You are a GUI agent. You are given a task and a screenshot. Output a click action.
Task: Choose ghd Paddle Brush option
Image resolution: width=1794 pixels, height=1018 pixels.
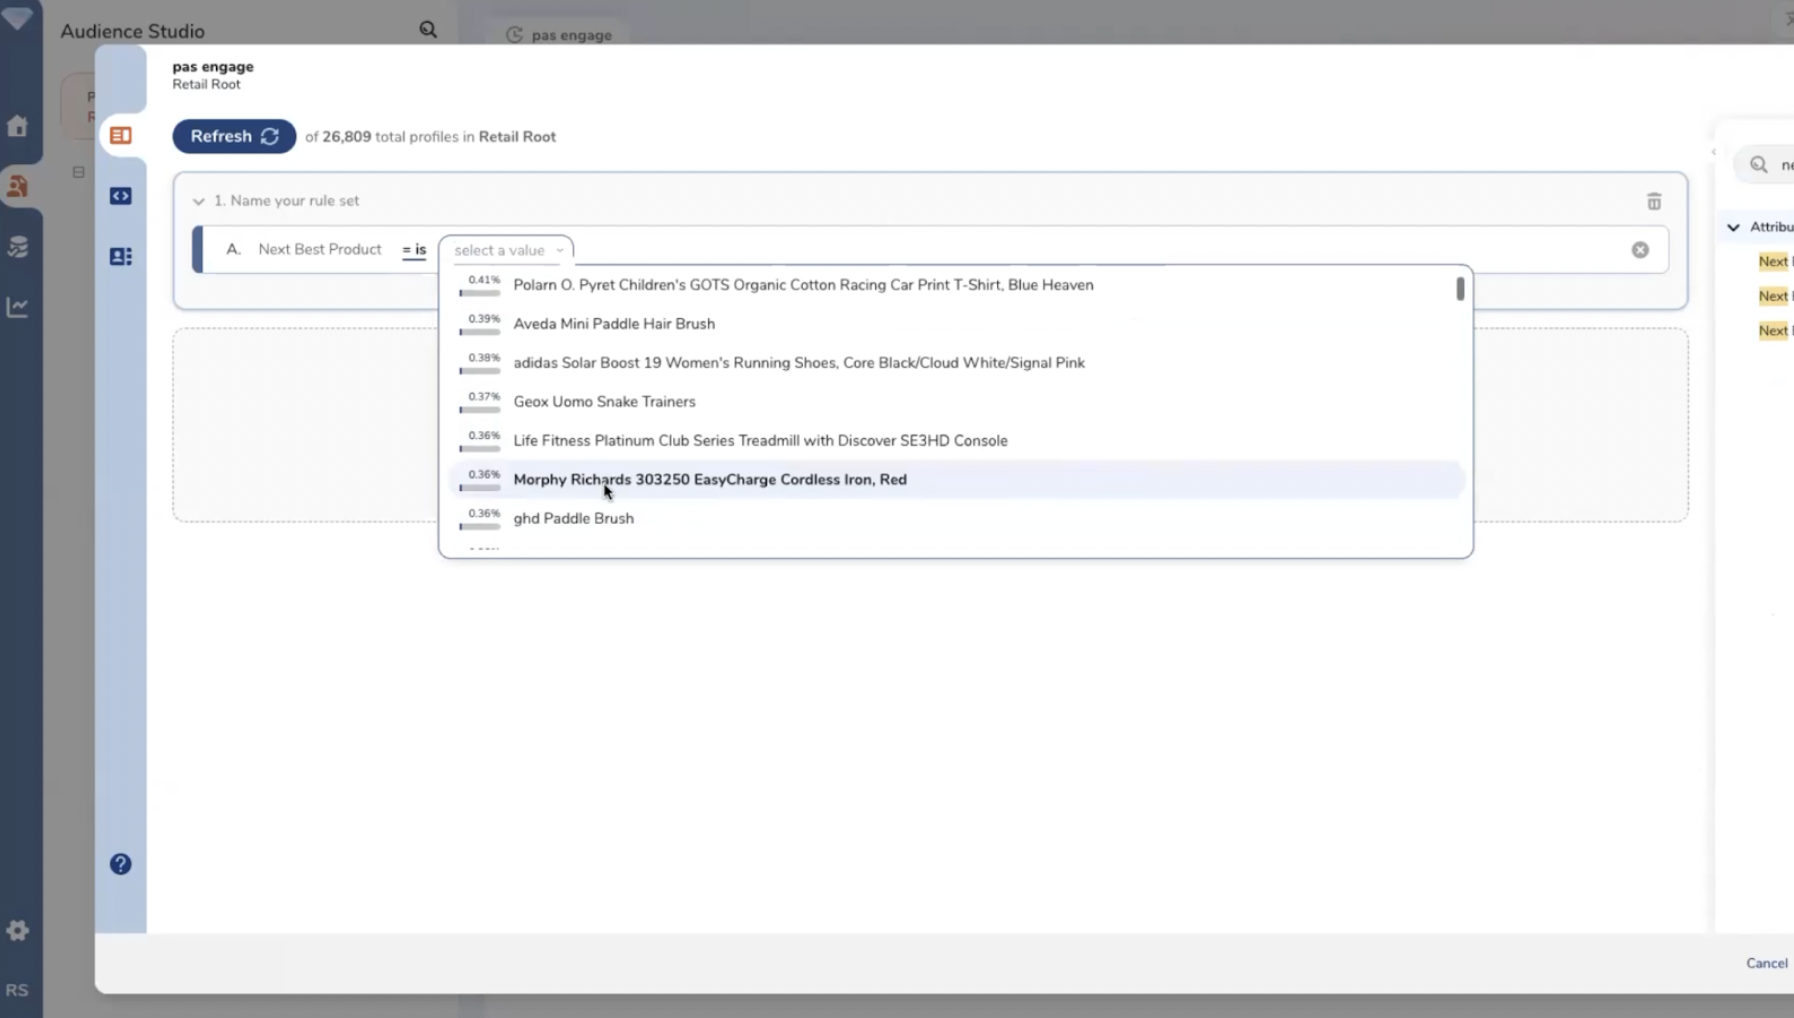point(956,519)
